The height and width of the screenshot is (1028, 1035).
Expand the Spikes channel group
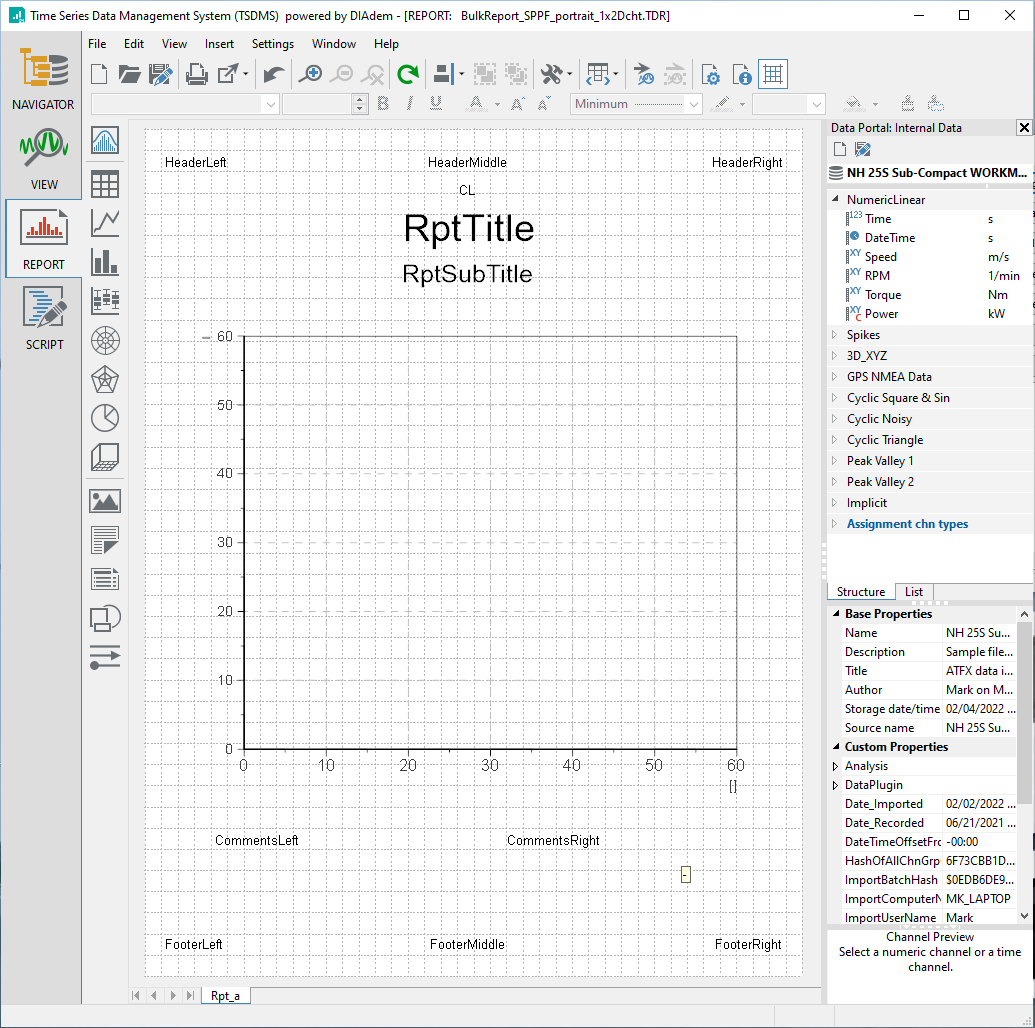pos(836,335)
